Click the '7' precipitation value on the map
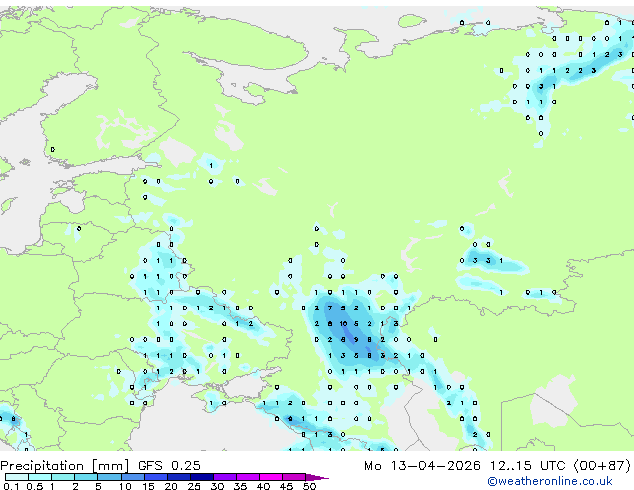This screenshot has width=634, height=490. pyautogui.click(x=330, y=308)
